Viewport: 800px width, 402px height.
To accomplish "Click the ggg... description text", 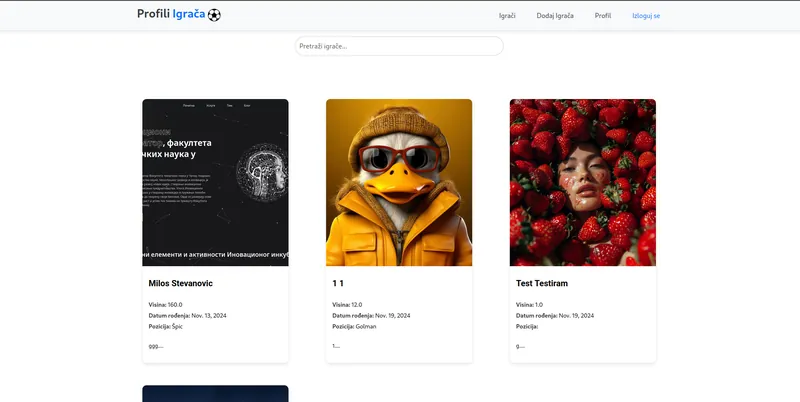I will 156,346.
